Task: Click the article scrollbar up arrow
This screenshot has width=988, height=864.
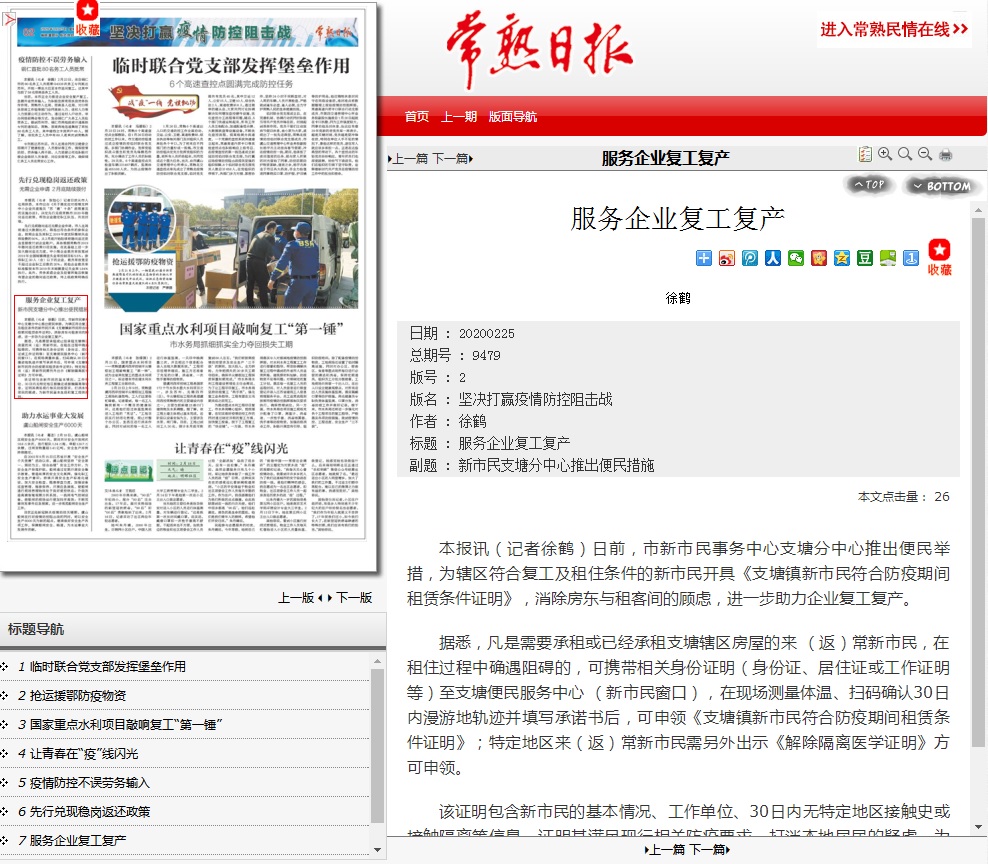Action: (978, 210)
